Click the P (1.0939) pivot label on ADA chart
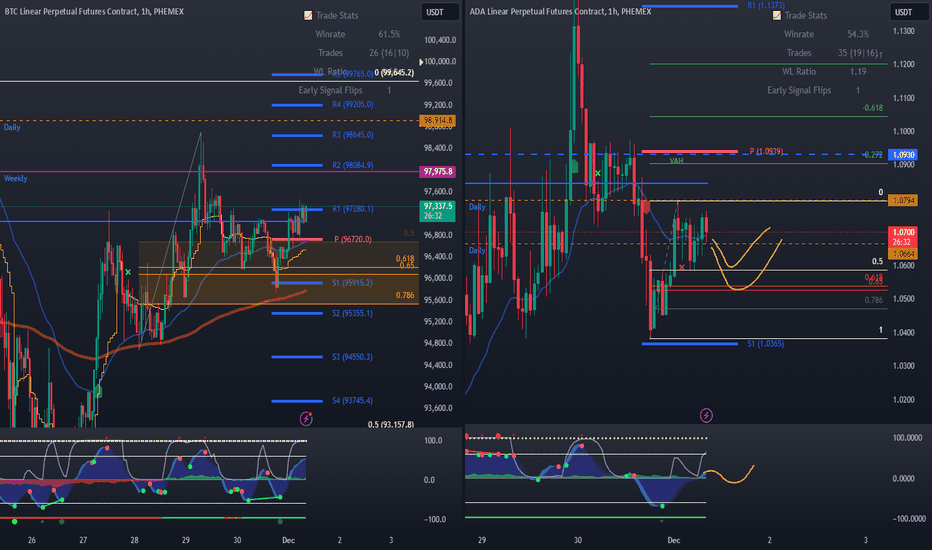 click(x=766, y=152)
